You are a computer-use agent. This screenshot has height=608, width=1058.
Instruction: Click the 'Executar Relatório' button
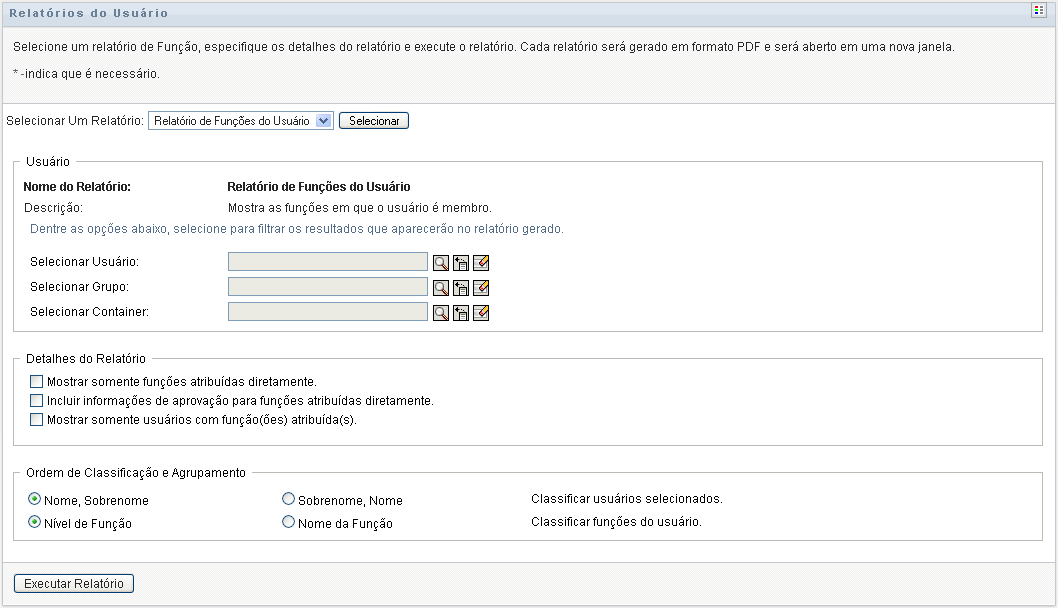click(x=74, y=584)
